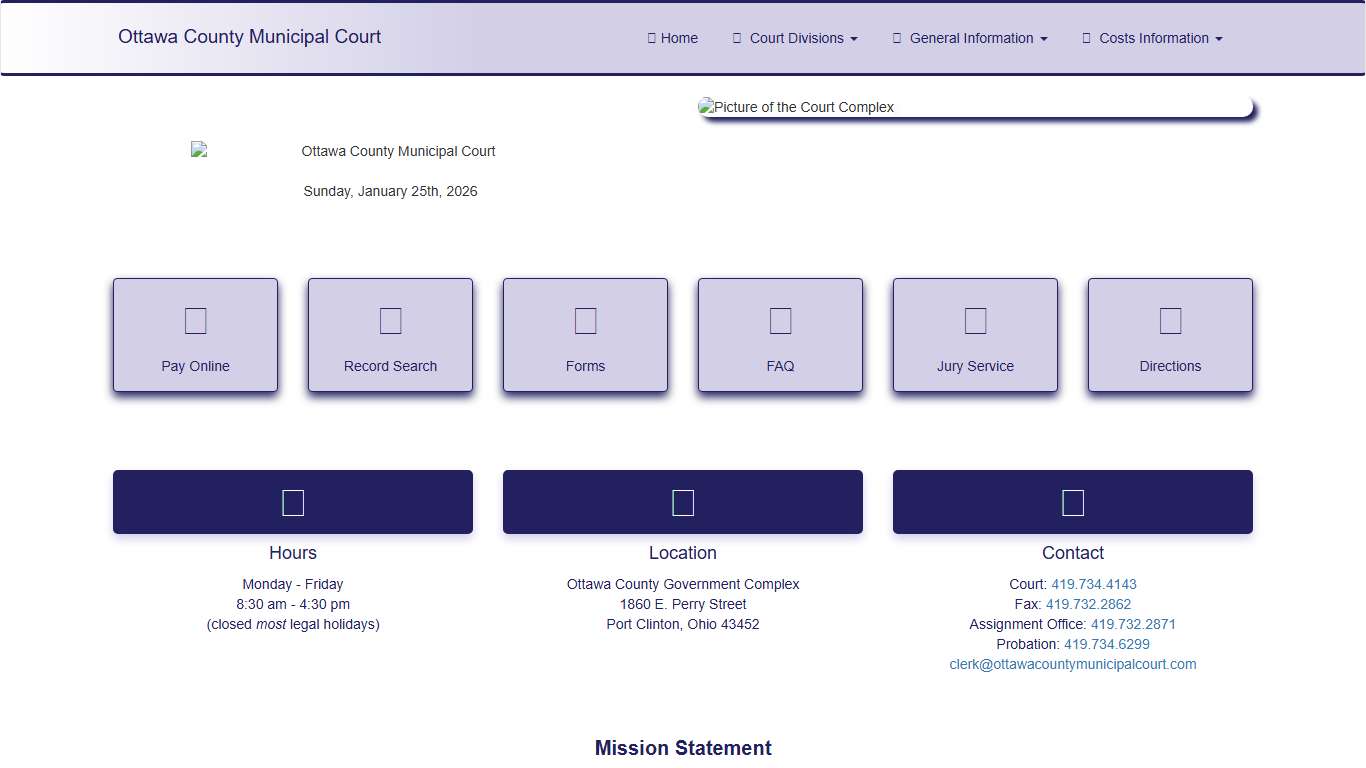Select the Forms tile icon
Screen dimensions: 1366x768
click(x=585, y=321)
